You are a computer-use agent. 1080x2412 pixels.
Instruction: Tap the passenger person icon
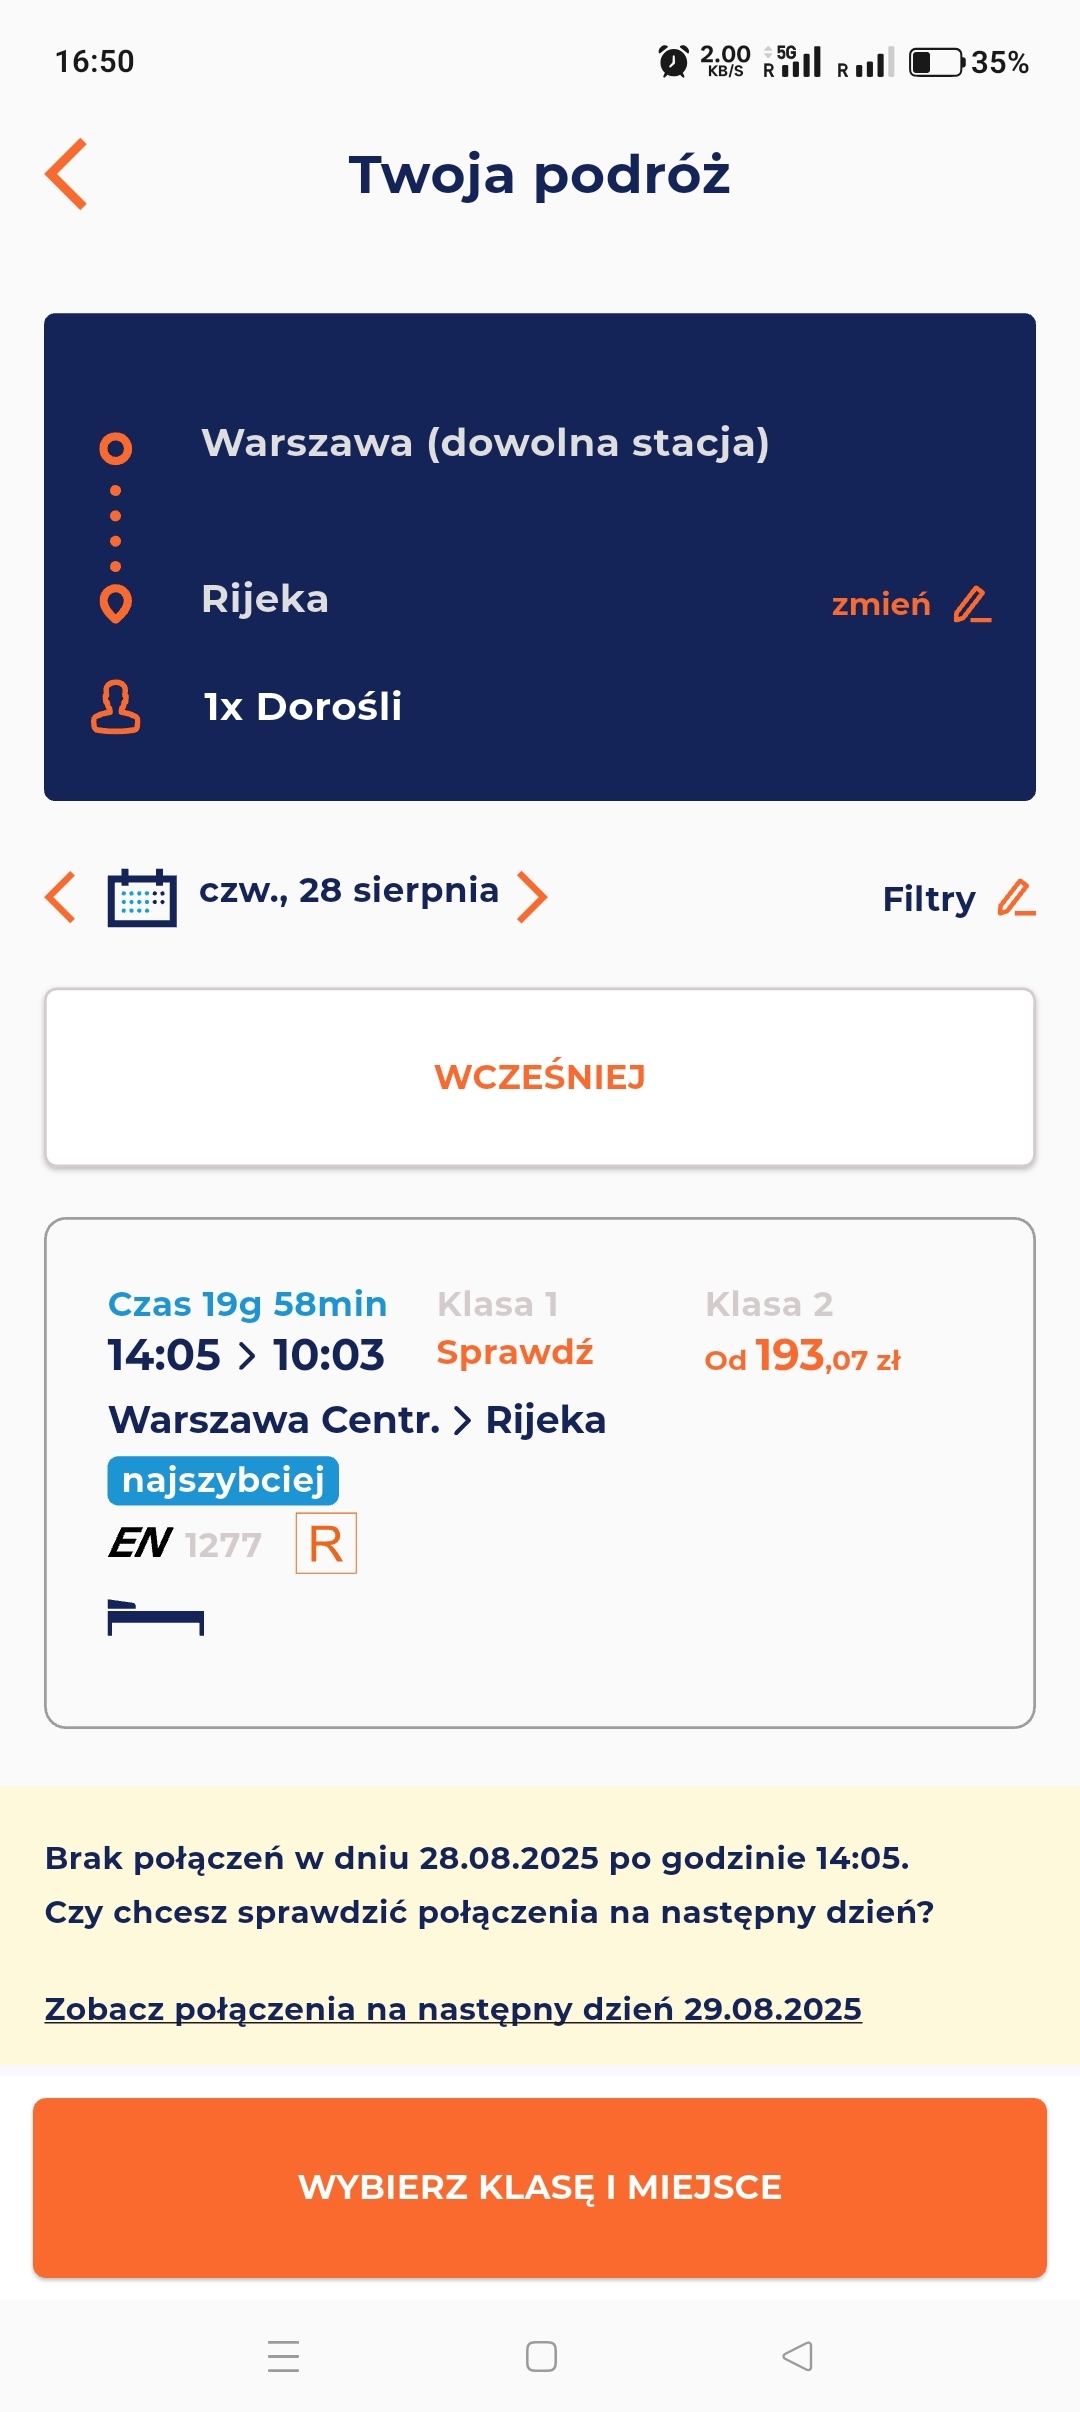click(x=116, y=707)
